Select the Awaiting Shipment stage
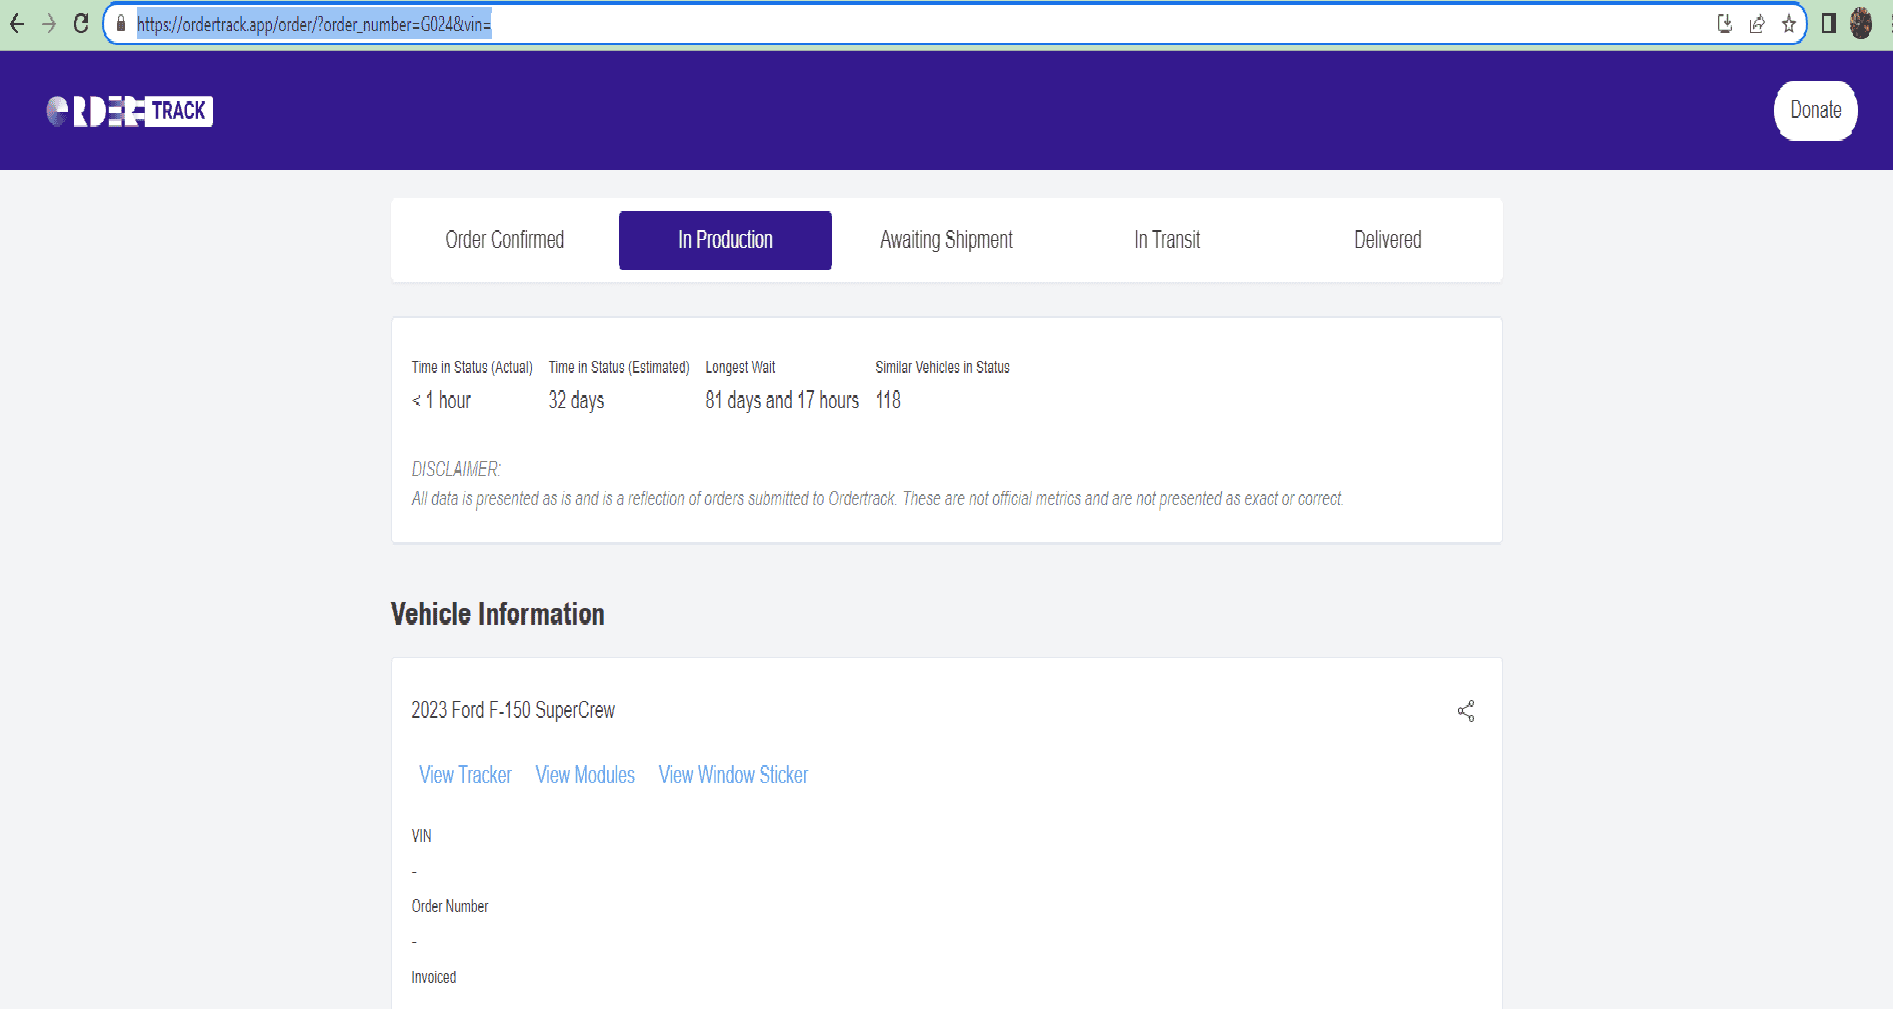Image resolution: width=1897 pixels, height=1009 pixels. [x=946, y=240]
